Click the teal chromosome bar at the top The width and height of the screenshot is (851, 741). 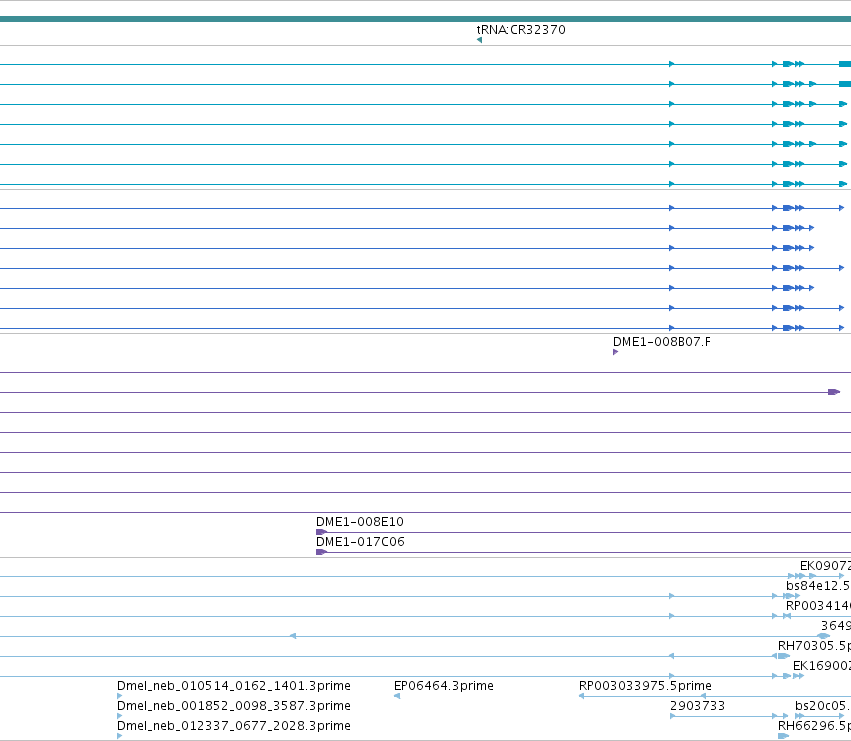426,19
